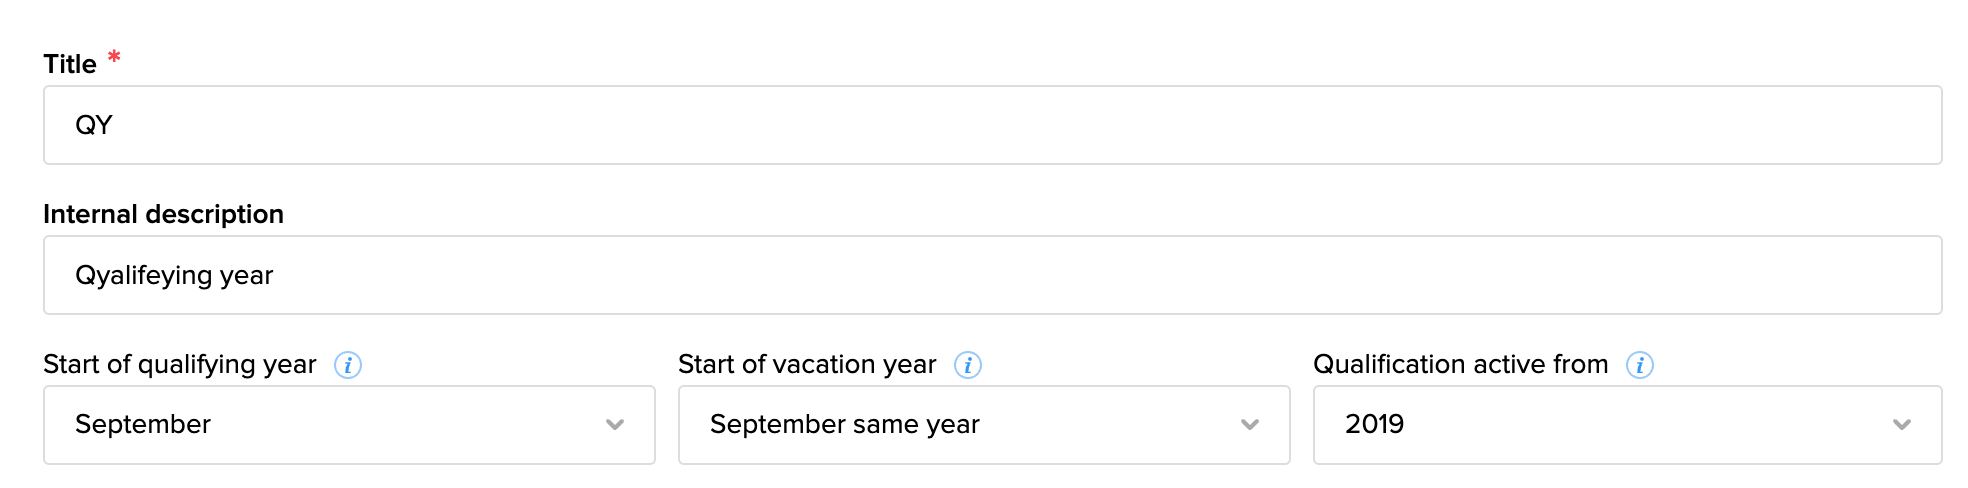Place cursor on the QY title text
Image resolution: width=1968 pixels, height=488 pixels.
tap(94, 125)
